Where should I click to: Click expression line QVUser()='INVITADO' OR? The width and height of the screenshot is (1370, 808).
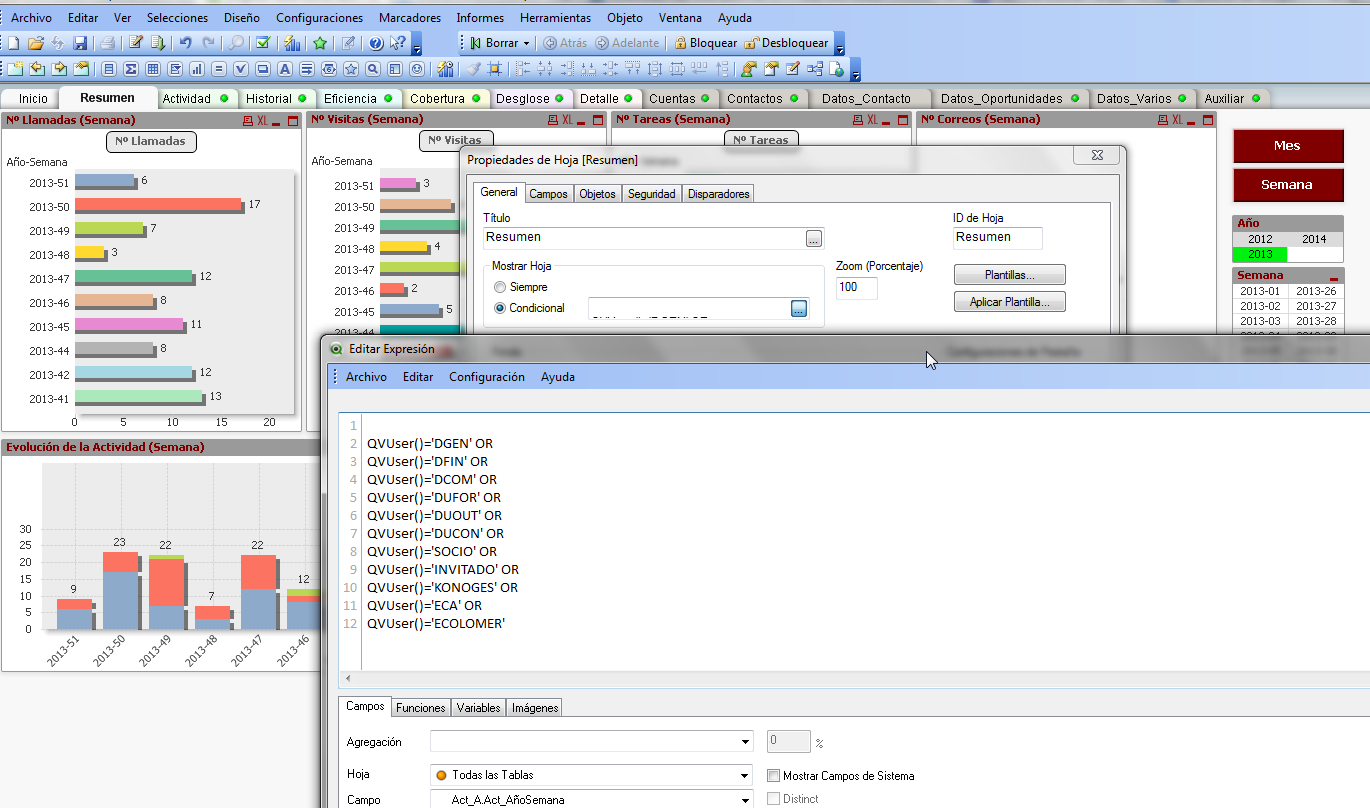tap(442, 569)
